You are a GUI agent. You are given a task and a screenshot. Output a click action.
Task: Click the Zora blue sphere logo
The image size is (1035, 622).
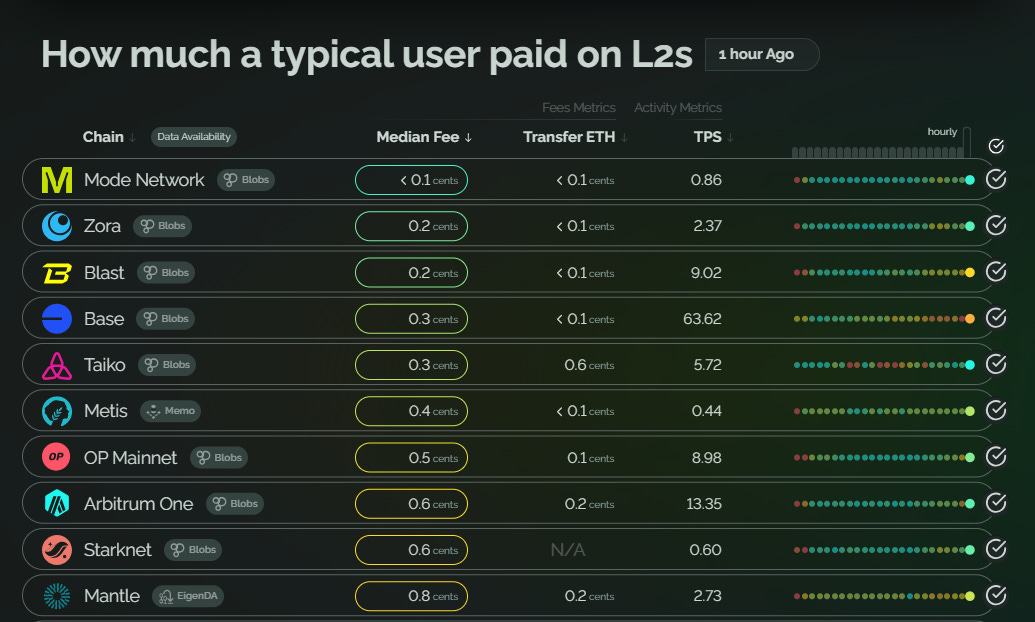tap(57, 226)
